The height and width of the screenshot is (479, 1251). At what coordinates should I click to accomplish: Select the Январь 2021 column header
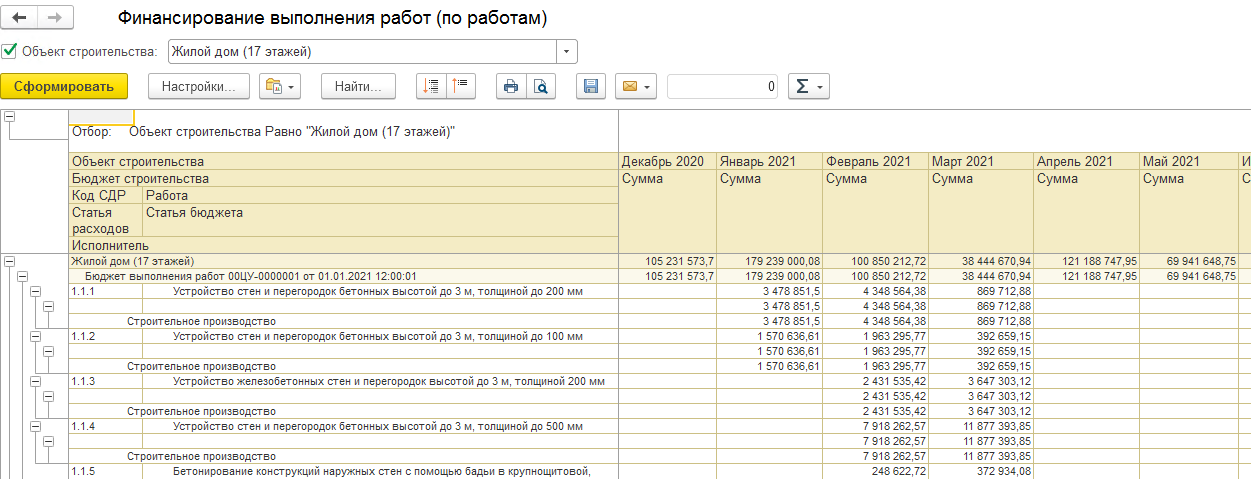click(x=769, y=161)
